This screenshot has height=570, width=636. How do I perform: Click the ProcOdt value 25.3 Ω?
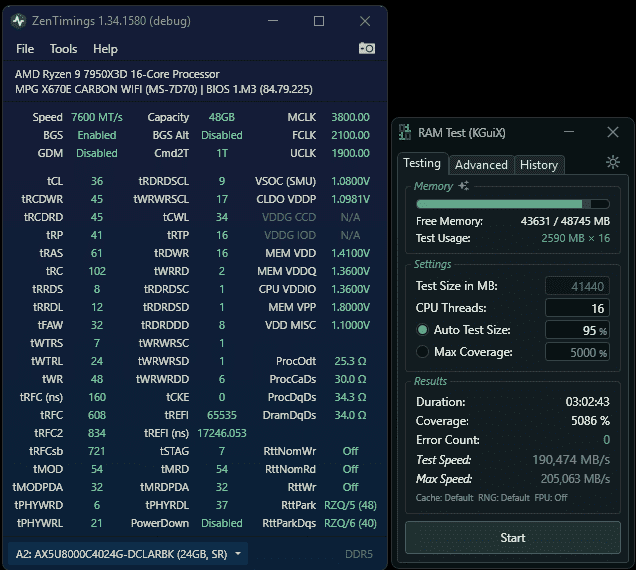click(x=350, y=361)
